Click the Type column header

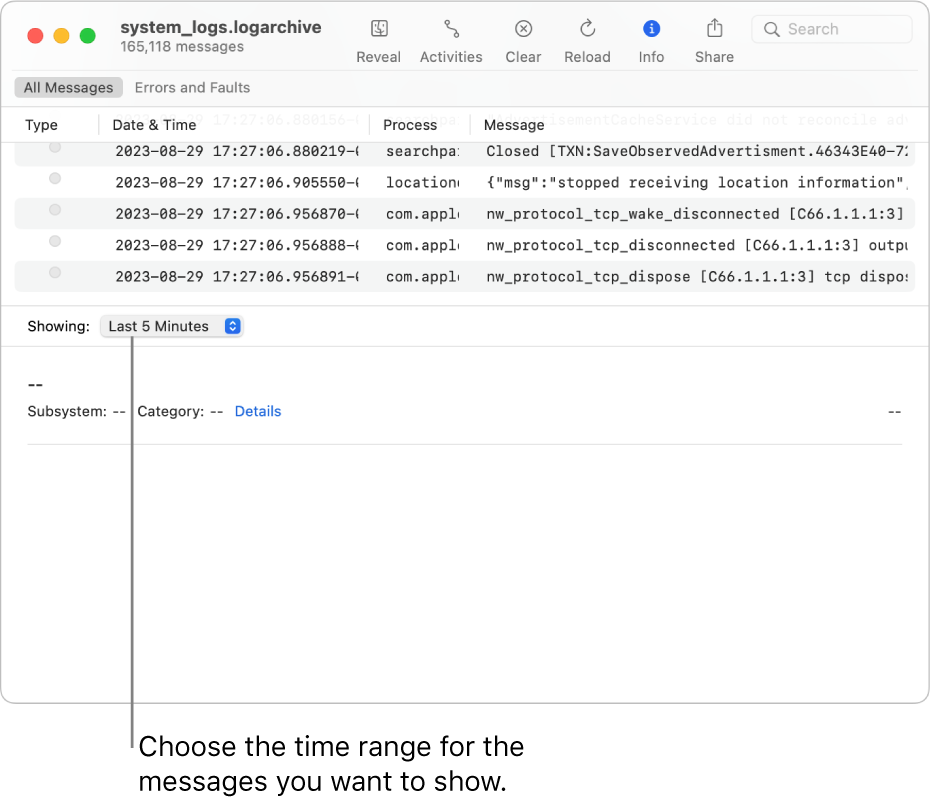pos(41,125)
